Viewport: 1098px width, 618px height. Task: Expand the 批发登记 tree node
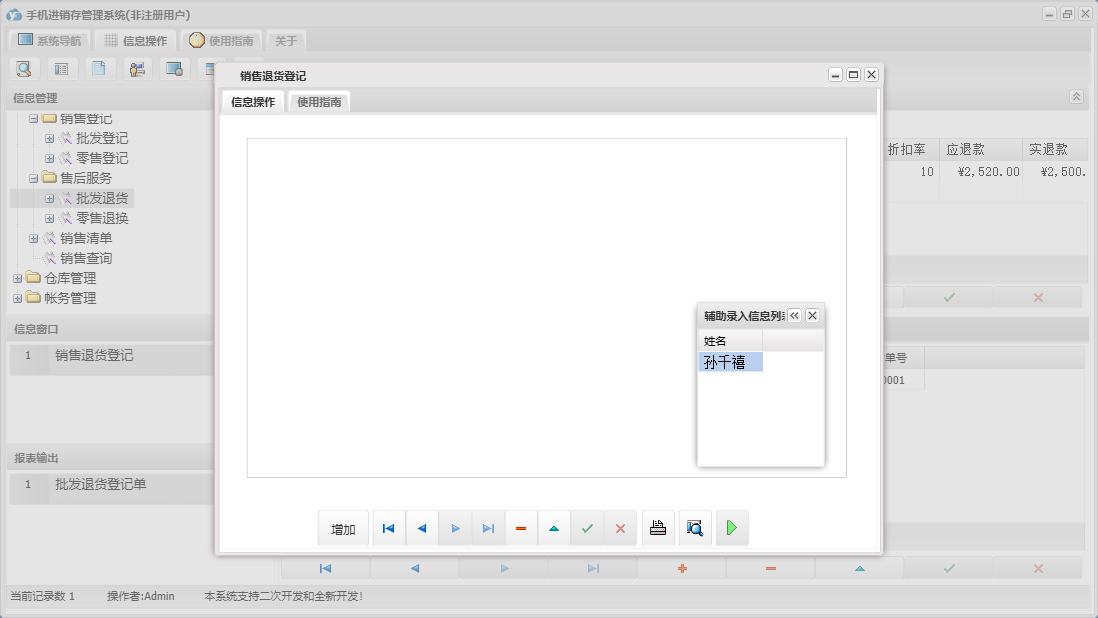point(49,139)
